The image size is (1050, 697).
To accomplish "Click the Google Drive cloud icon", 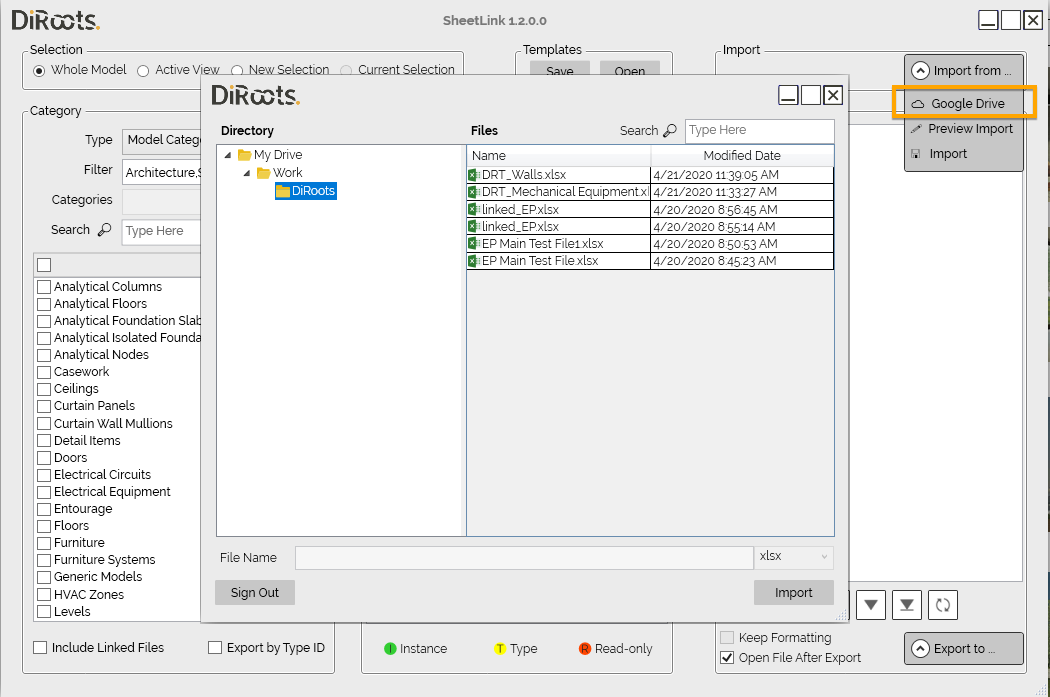I will tap(918, 104).
